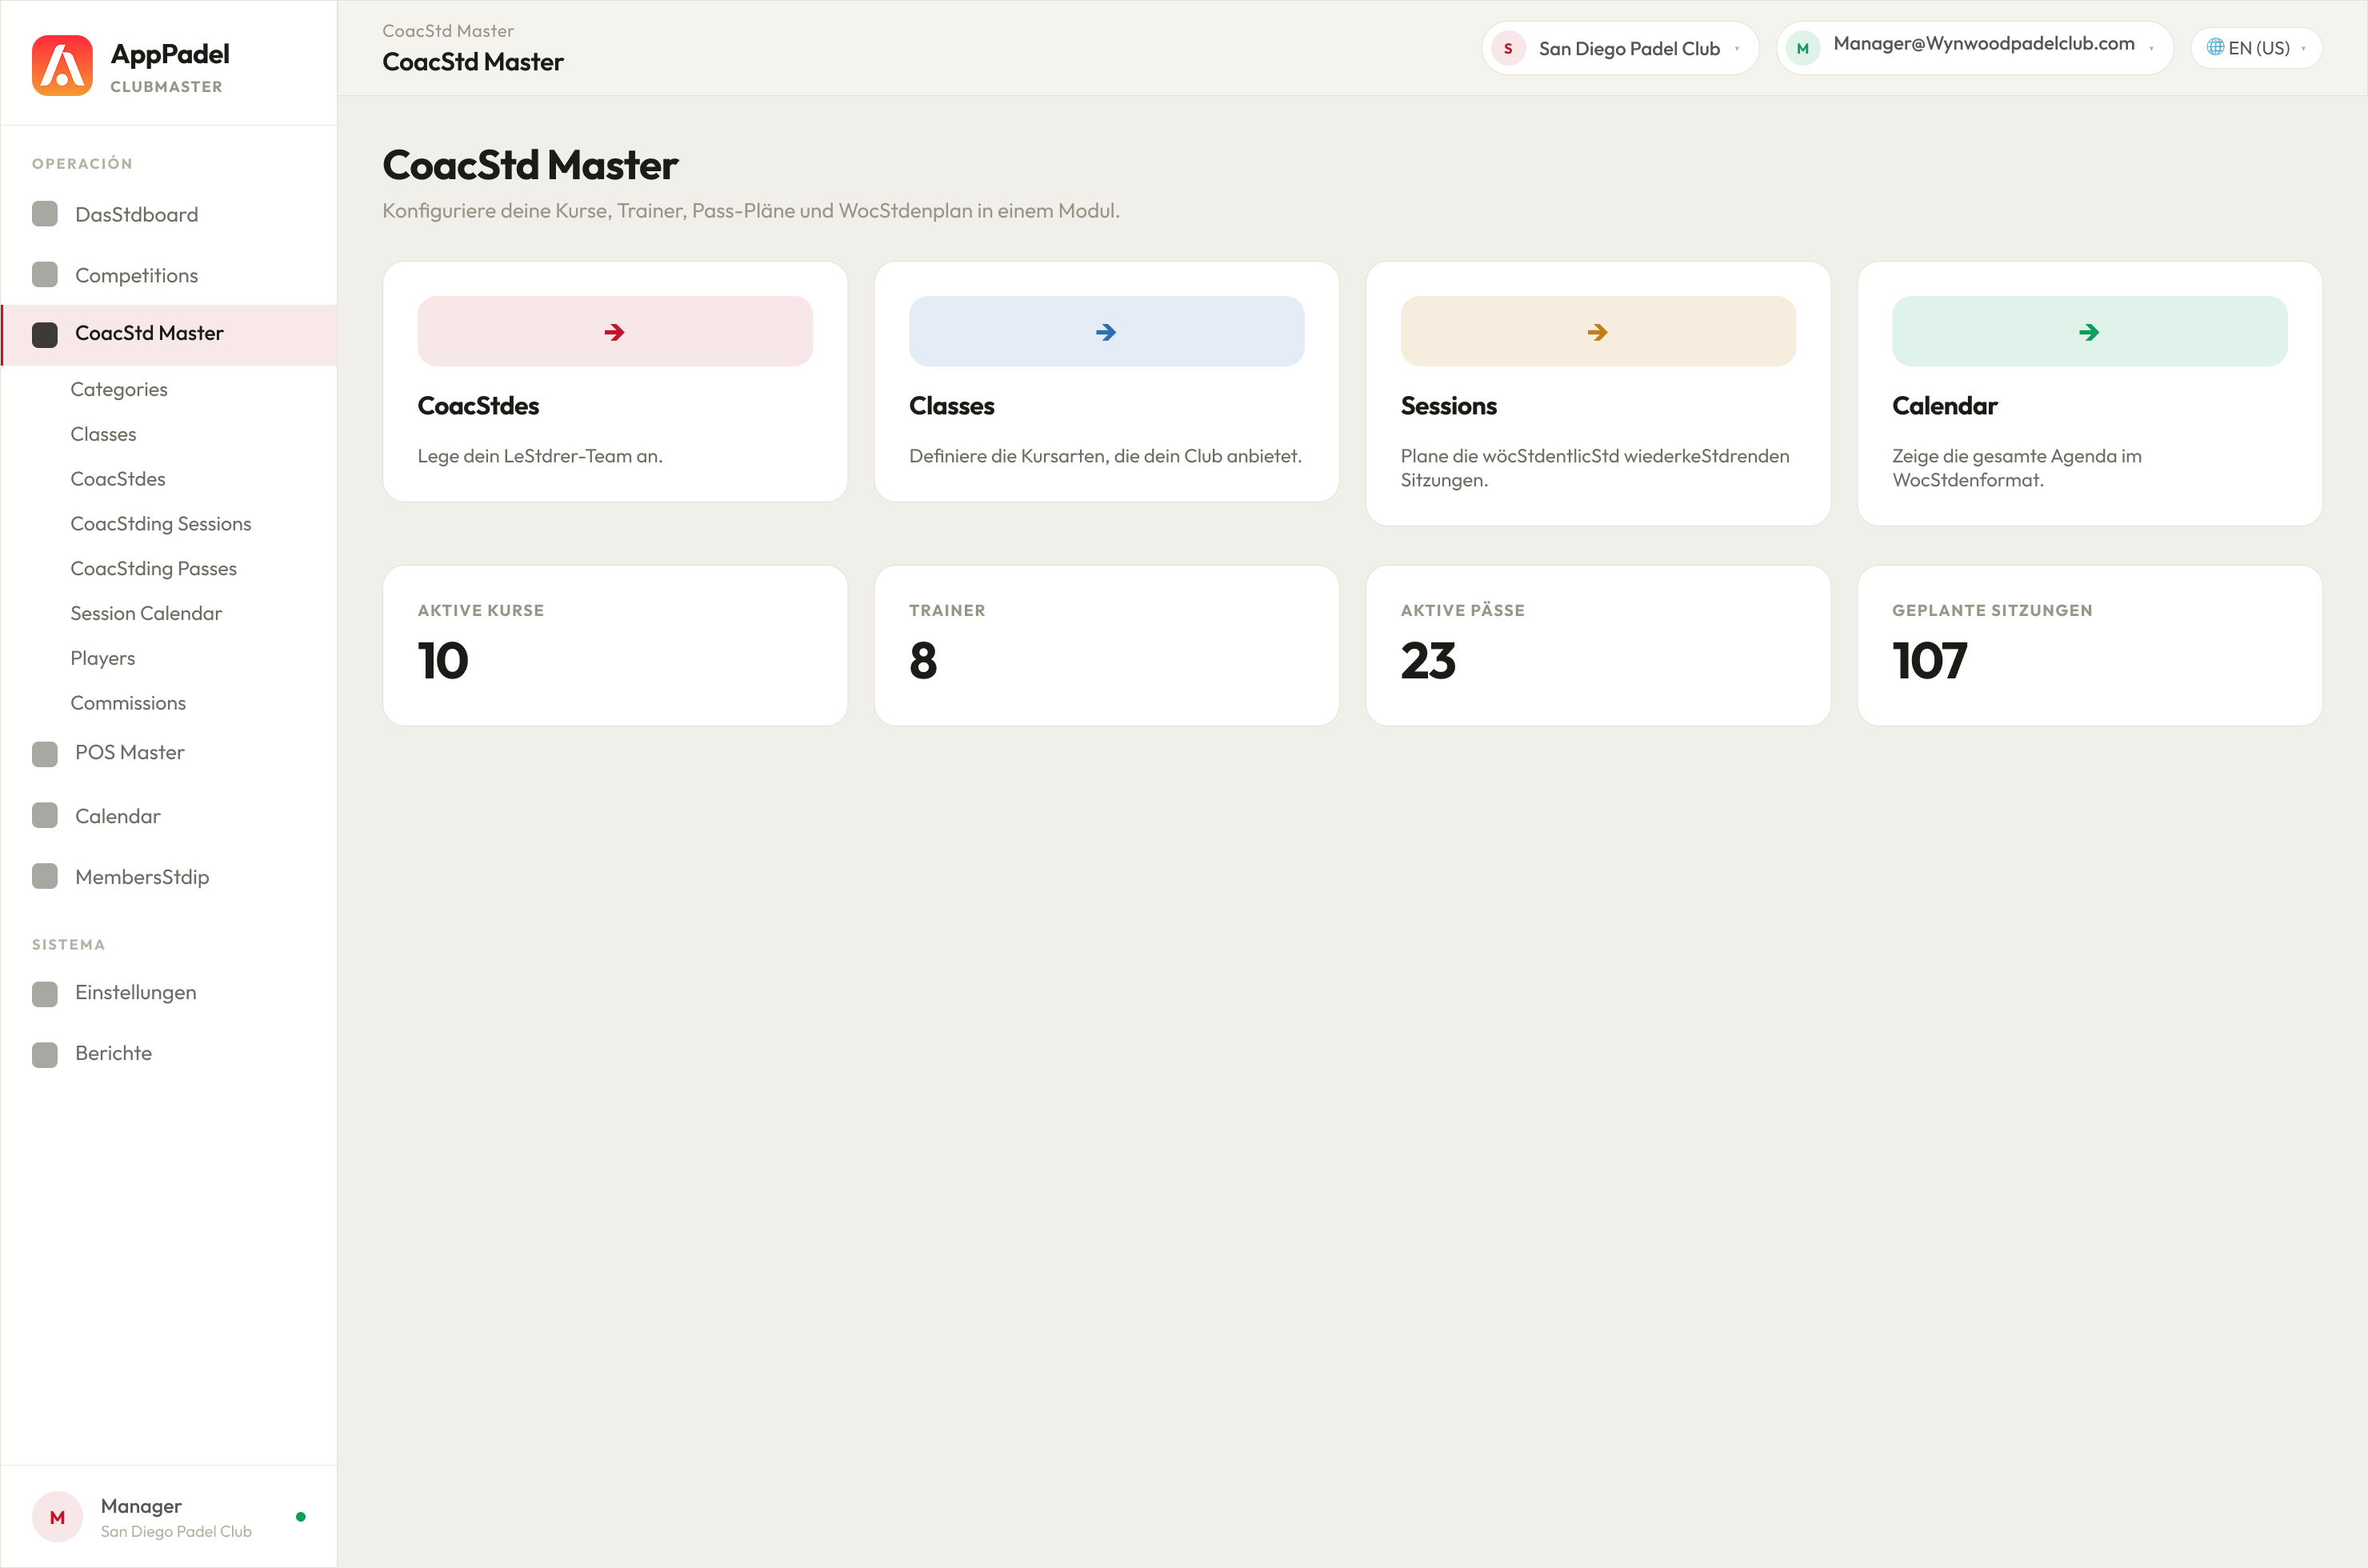
Task: Open the San Diego Padel Club dropdown
Action: coord(1620,48)
